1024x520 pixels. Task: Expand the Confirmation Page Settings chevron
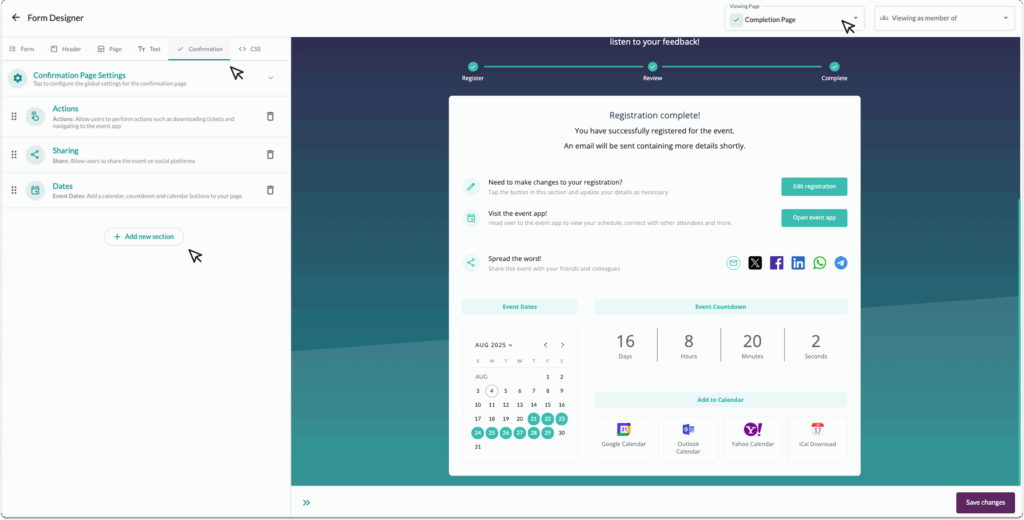[270, 78]
